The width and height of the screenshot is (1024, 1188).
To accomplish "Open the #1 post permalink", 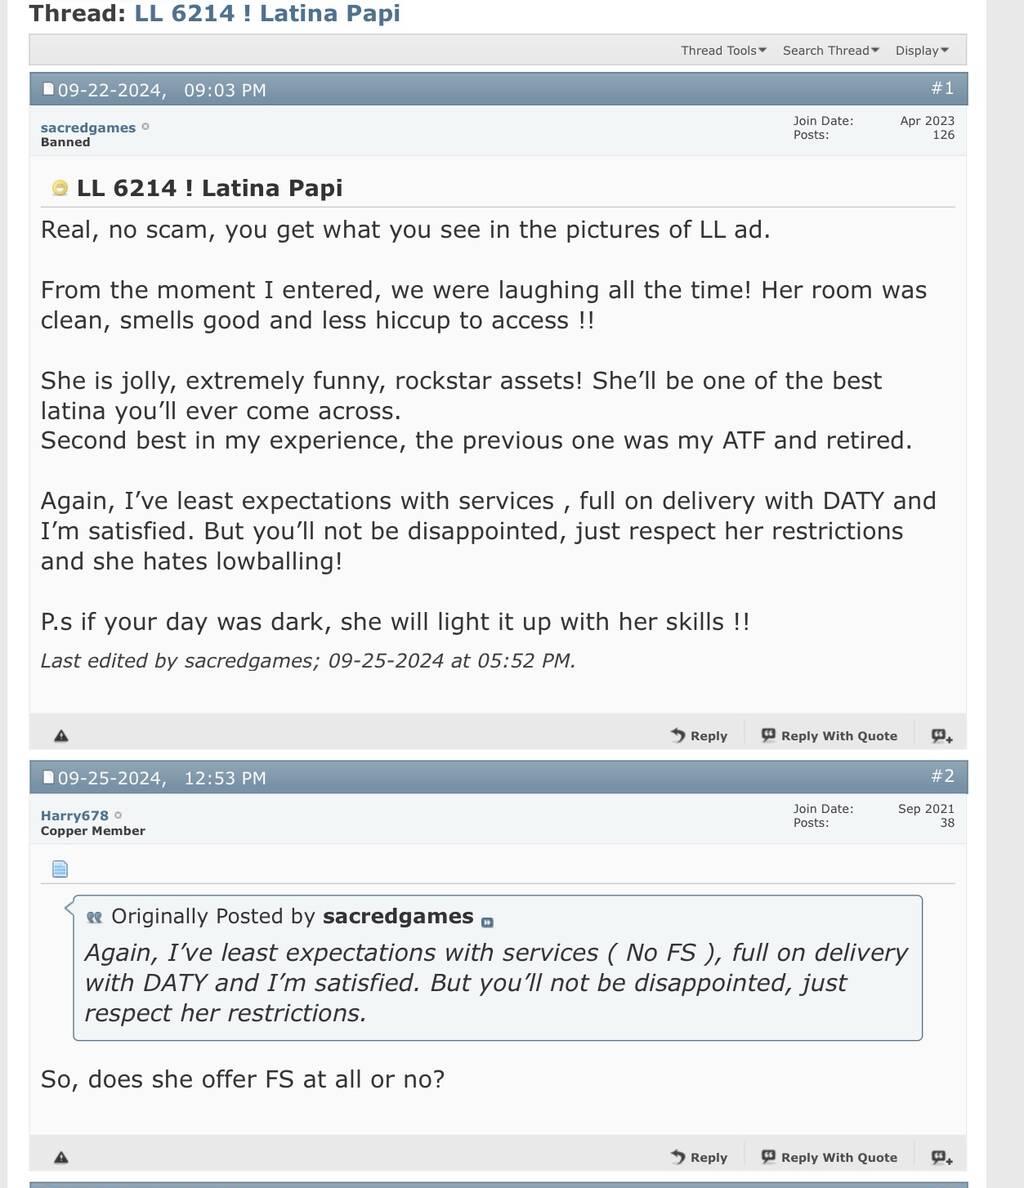I will pyautogui.click(x=942, y=88).
